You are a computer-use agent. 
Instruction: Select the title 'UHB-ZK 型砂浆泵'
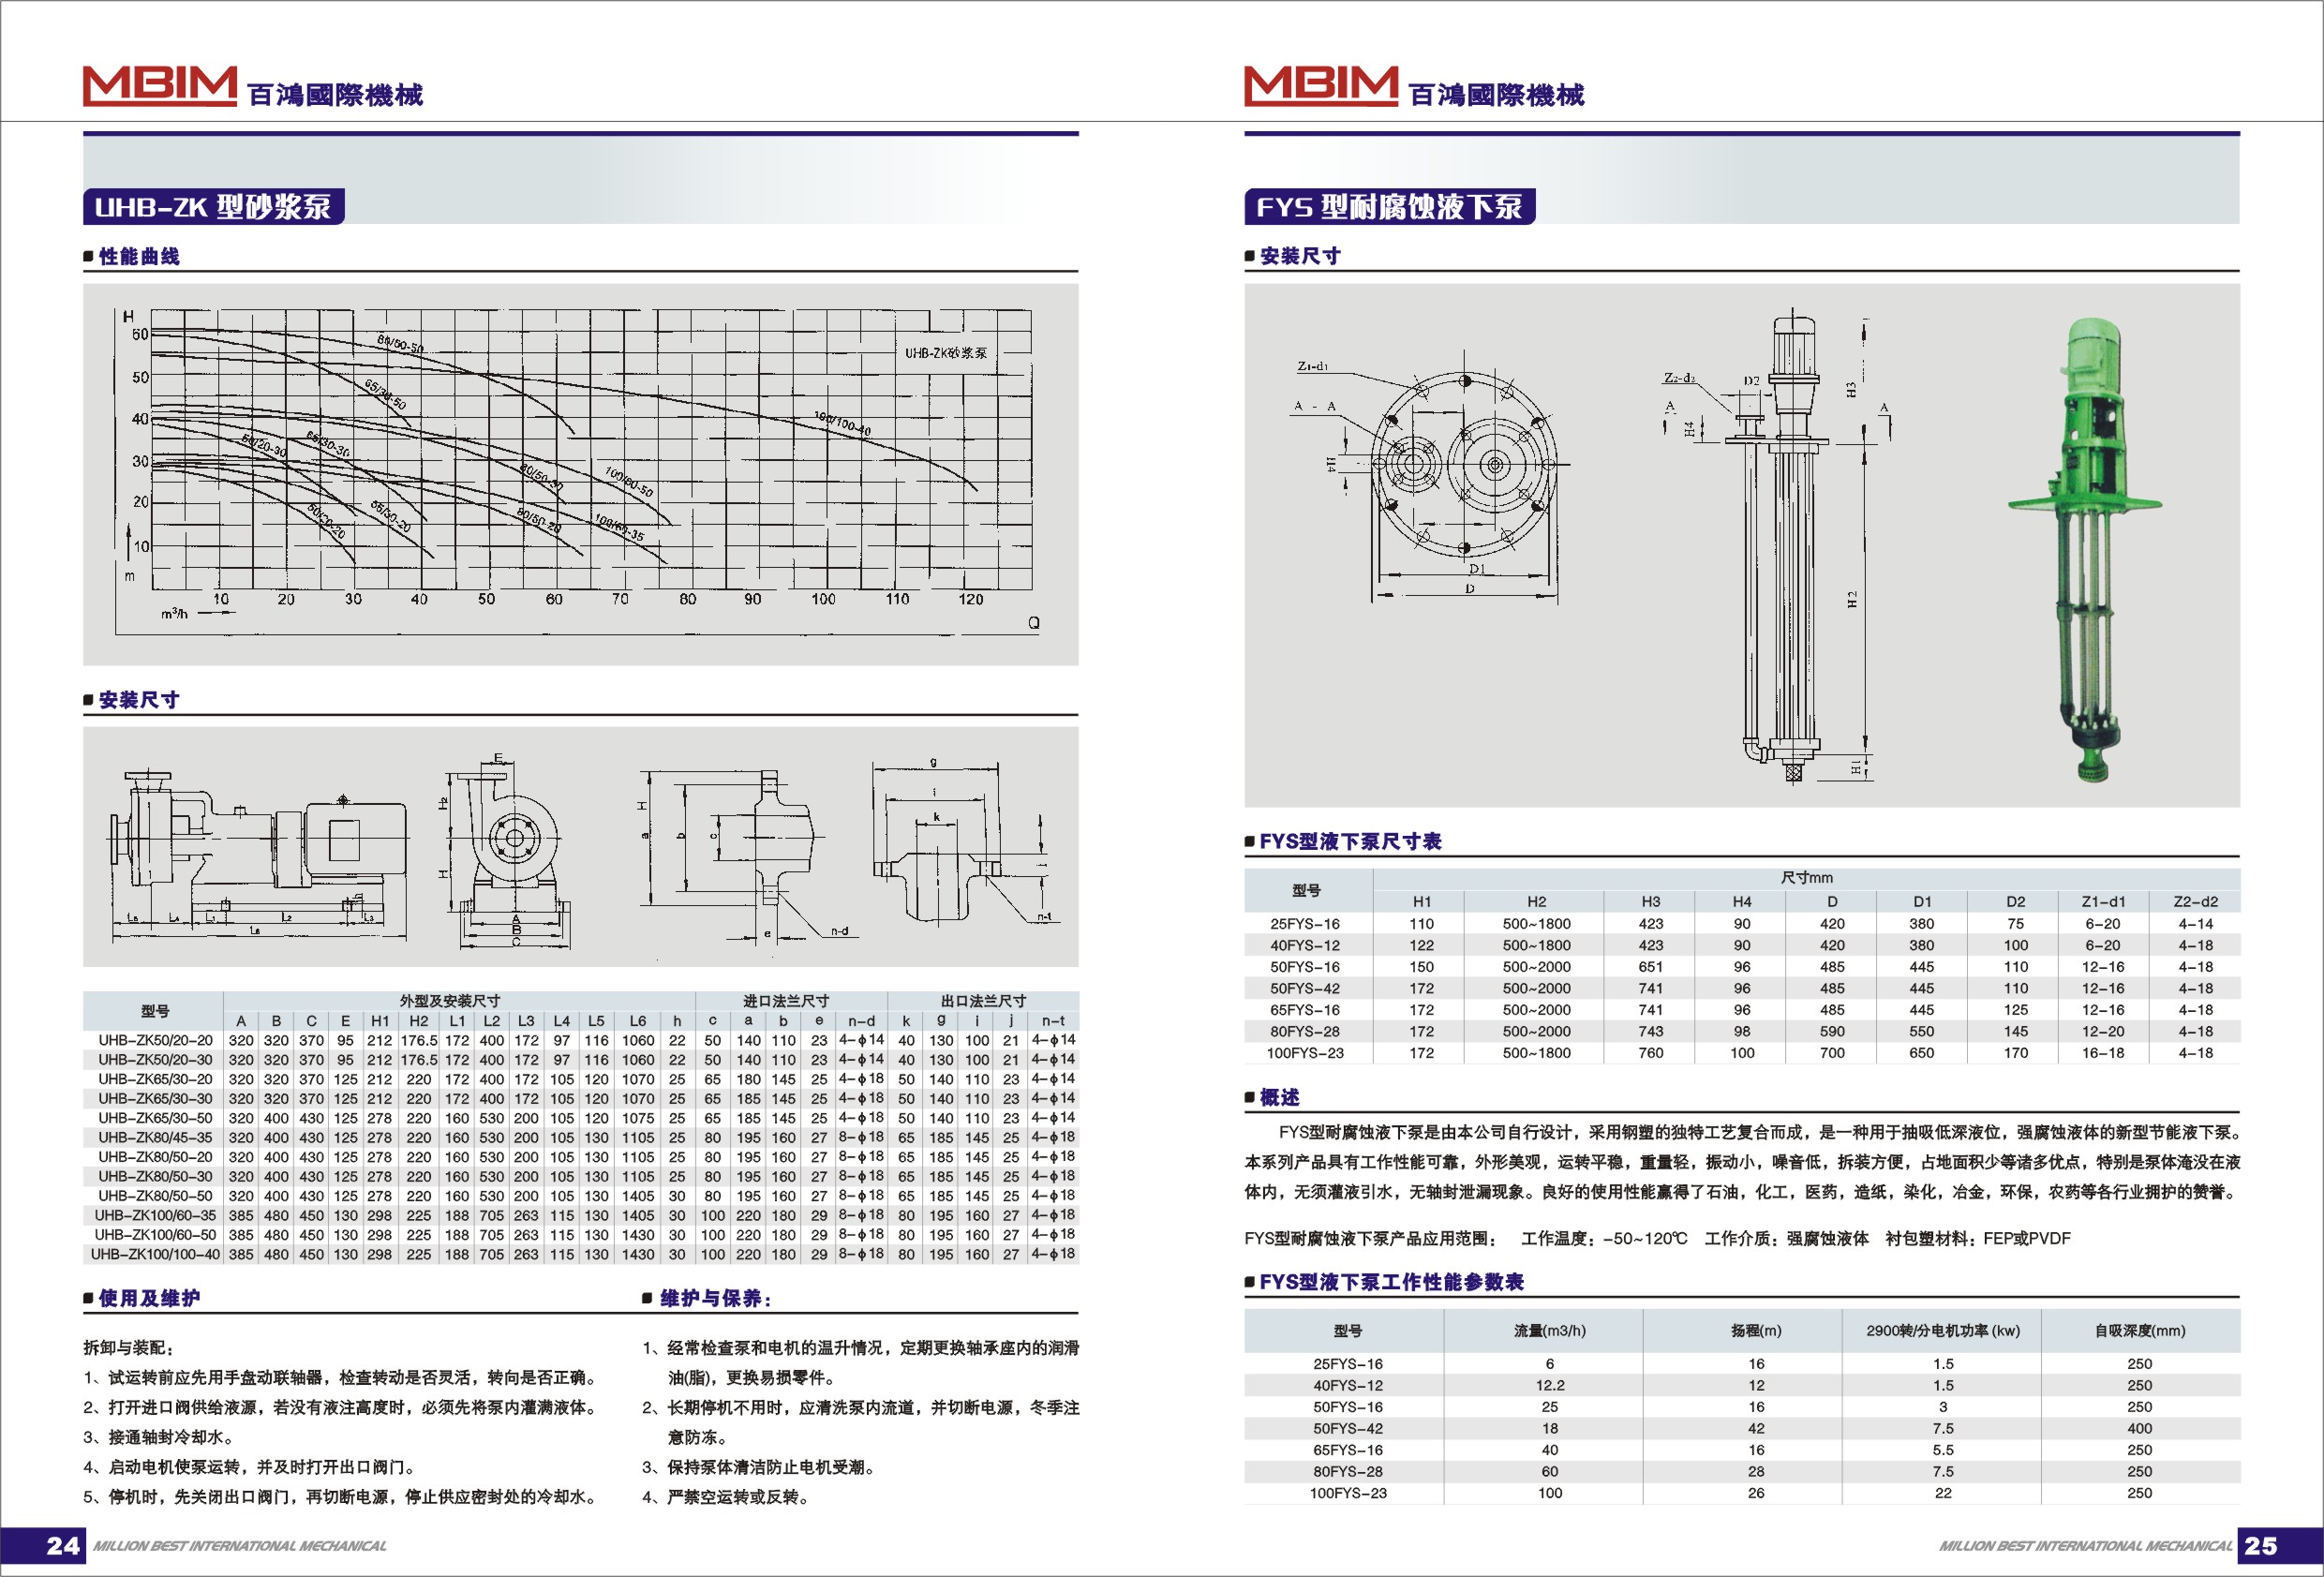(213, 207)
